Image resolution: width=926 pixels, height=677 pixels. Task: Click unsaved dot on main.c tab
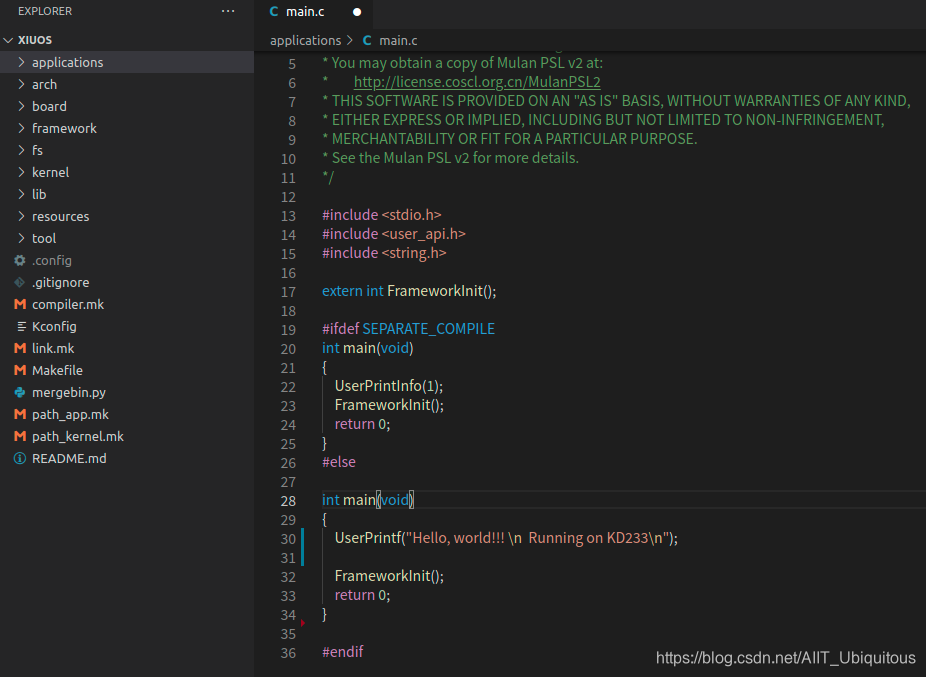tap(357, 12)
